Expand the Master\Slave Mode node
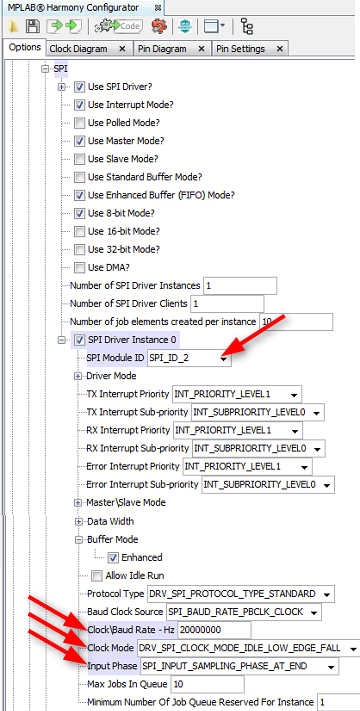Image resolution: width=360 pixels, height=711 pixels. tap(78, 503)
